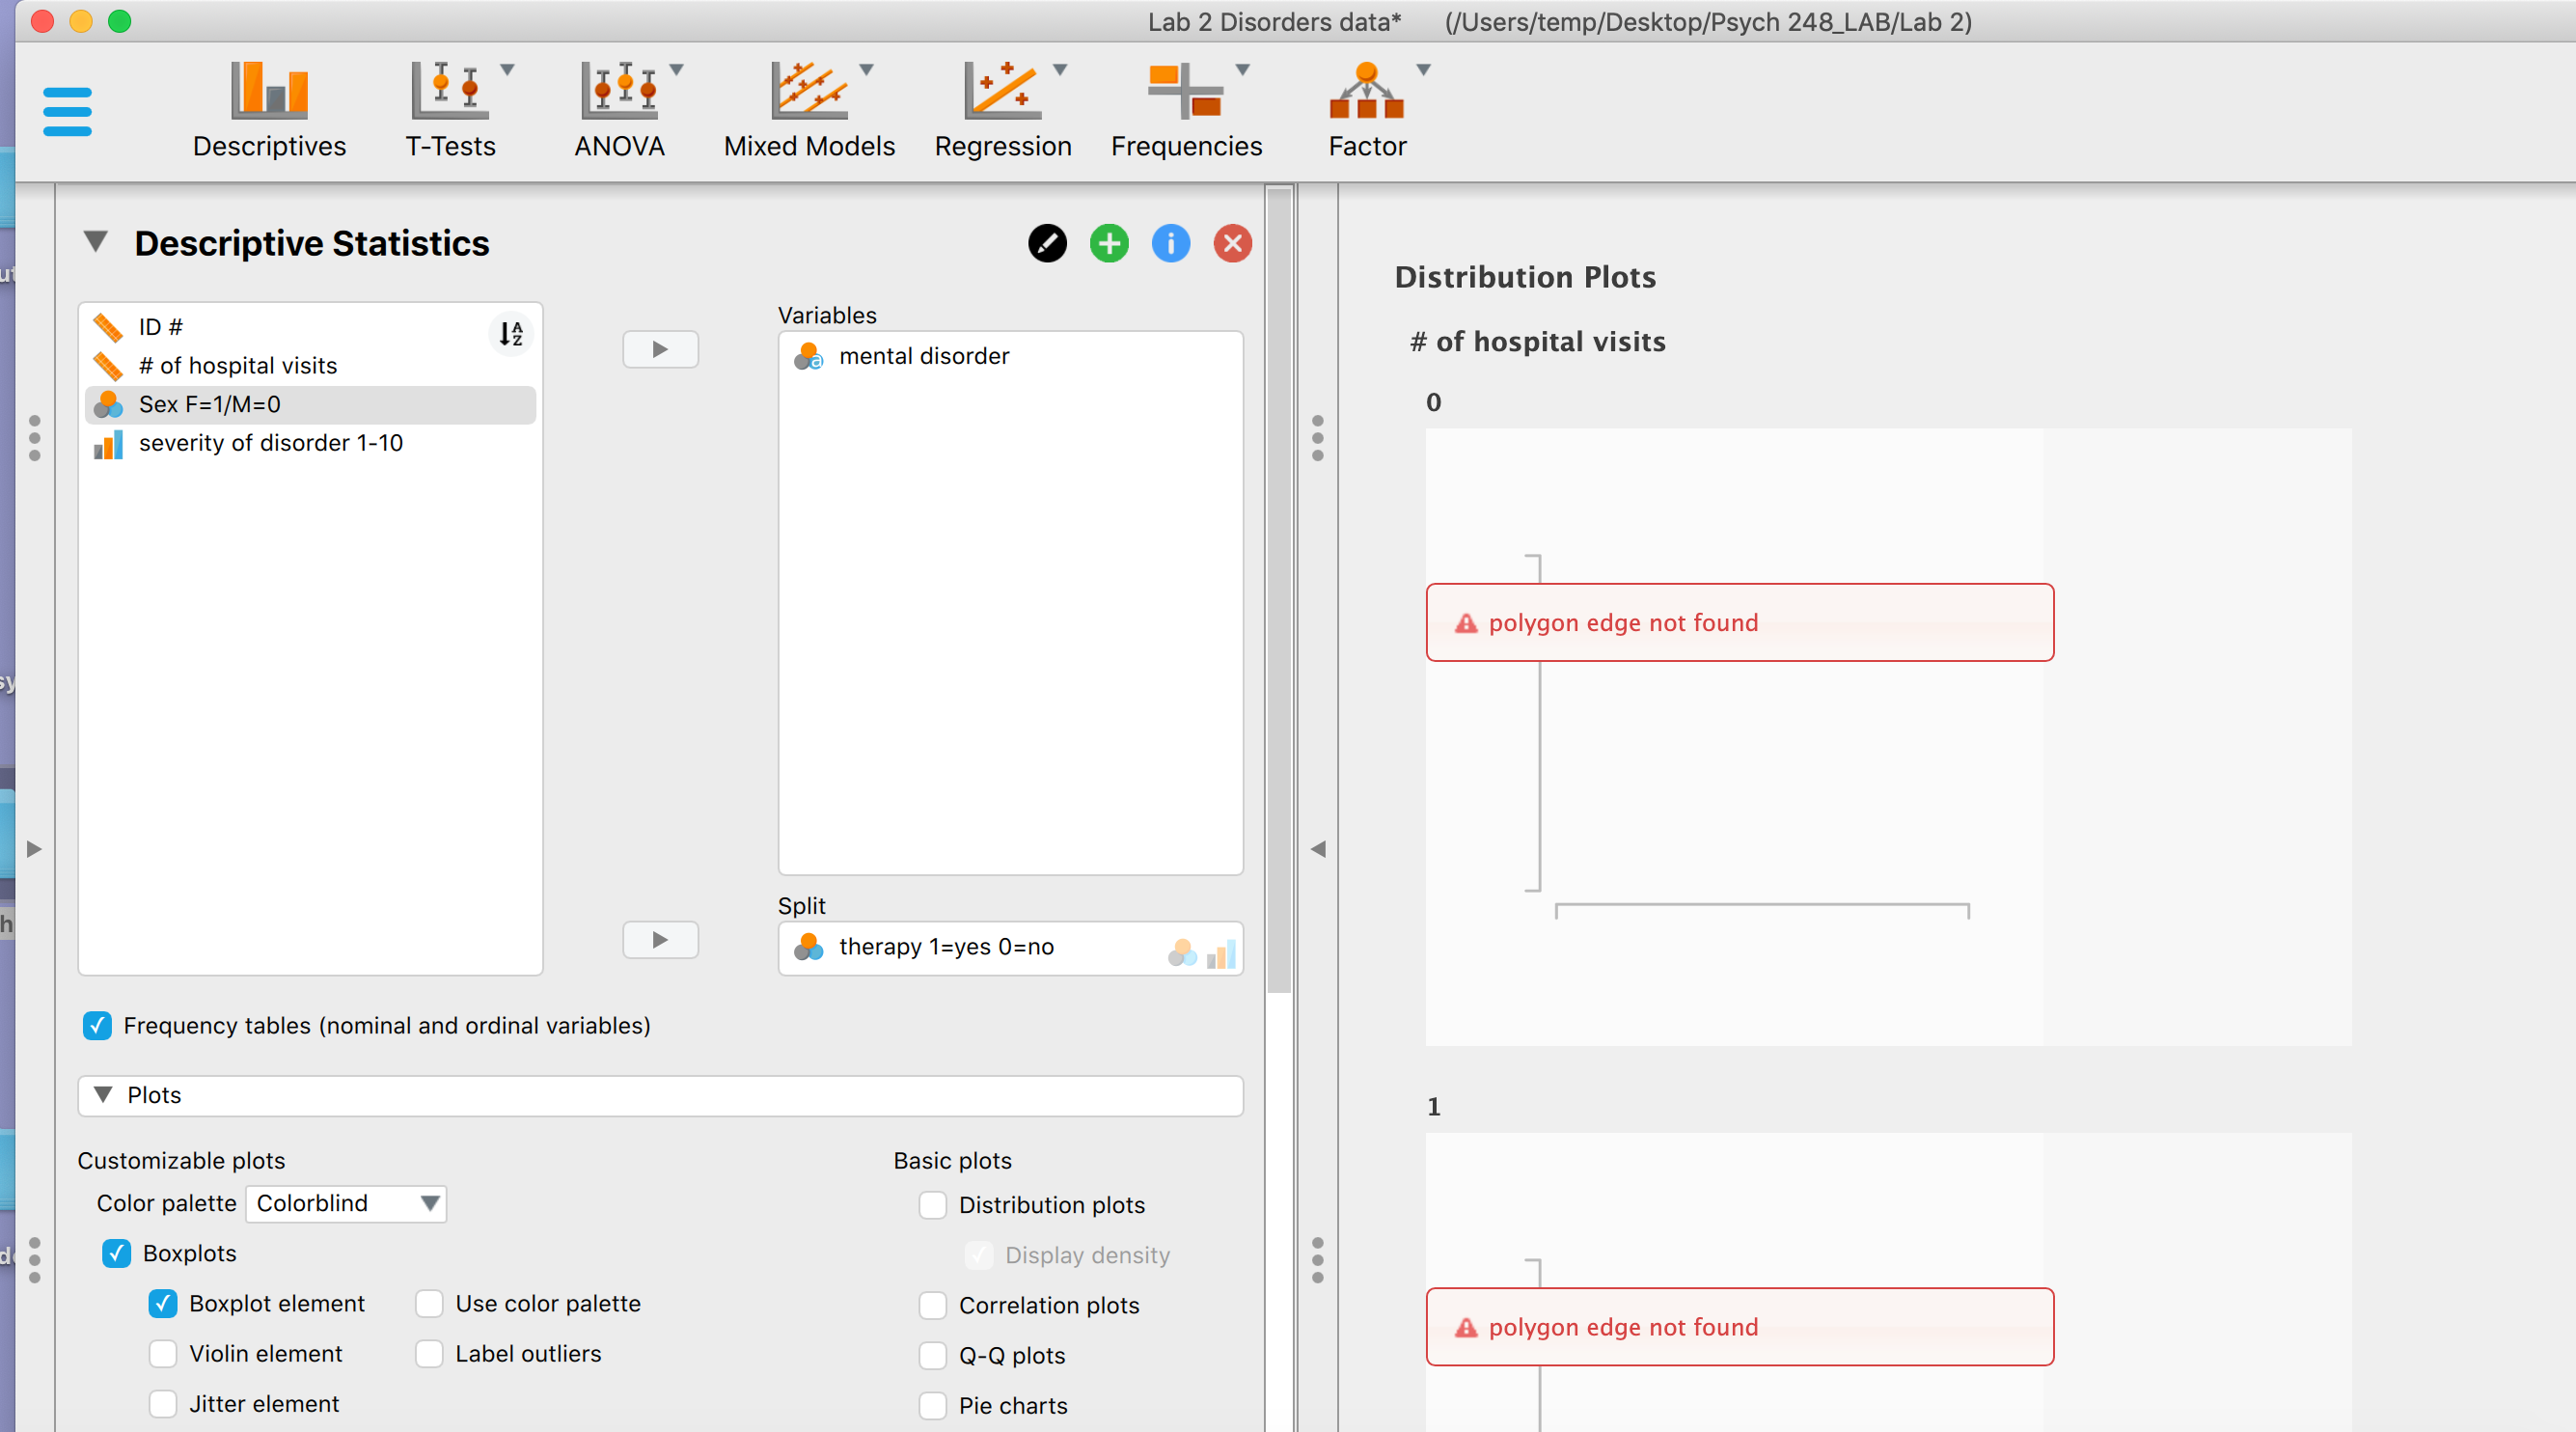
Task: Toggle the Boxplot element checkbox
Action: (x=163, y=1303)
